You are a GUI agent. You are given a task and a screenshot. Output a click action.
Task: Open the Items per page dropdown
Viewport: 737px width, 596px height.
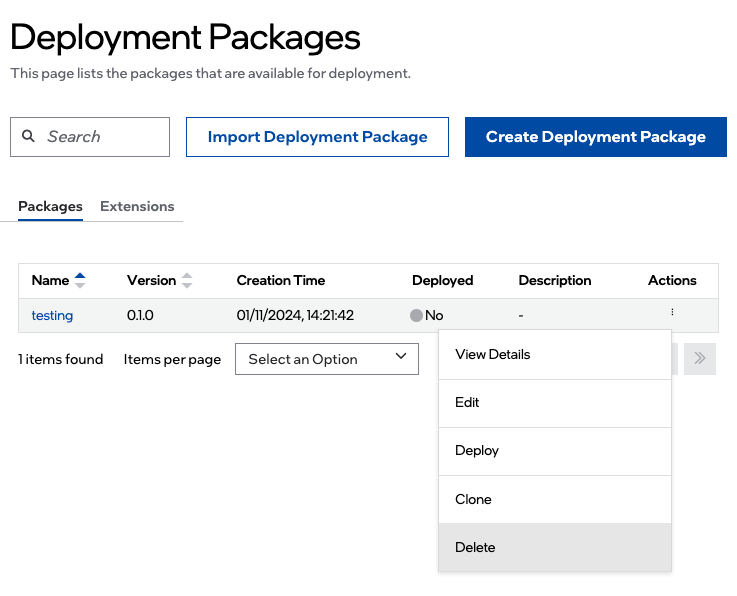click(x=327, y=359)
